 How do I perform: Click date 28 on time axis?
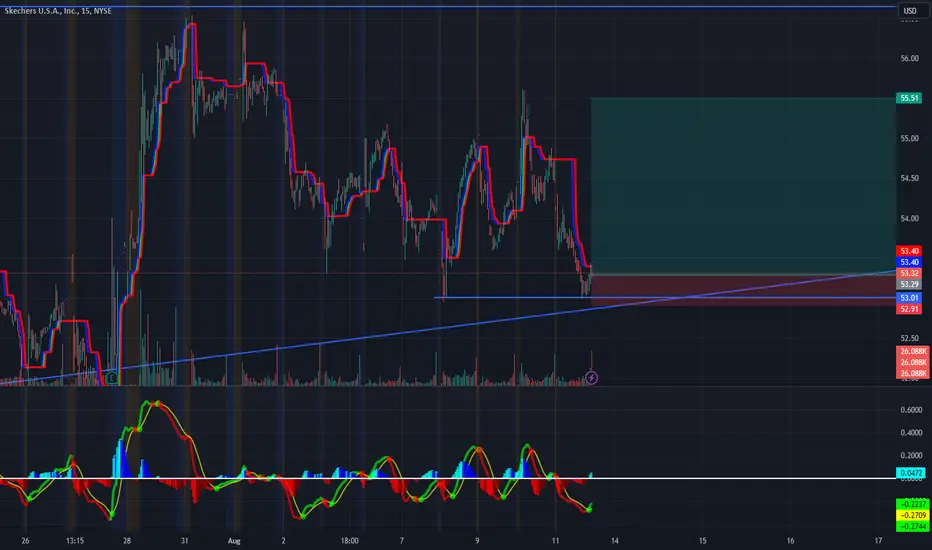127,541
